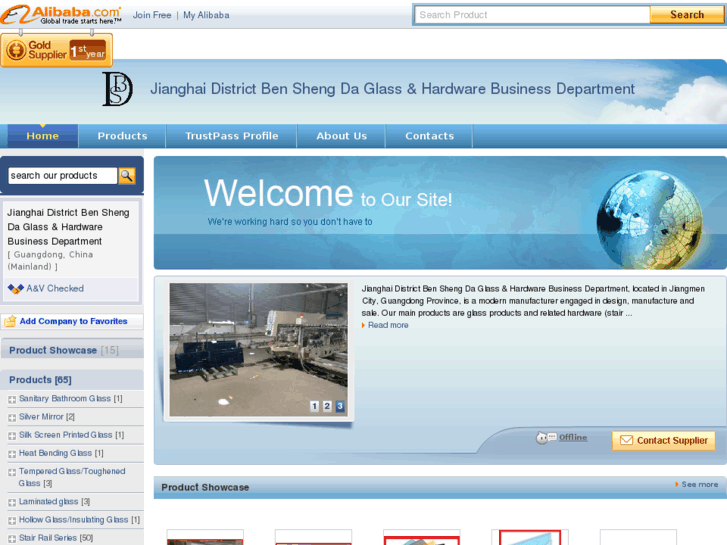The height and width of the screenshot is (545, 727).
Task: Open the Laminated glass [3] link
Action: tap(54, 502)
